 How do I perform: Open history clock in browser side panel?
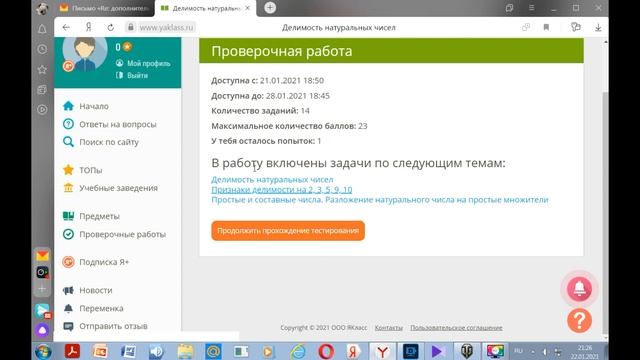(x=42, y=49)
